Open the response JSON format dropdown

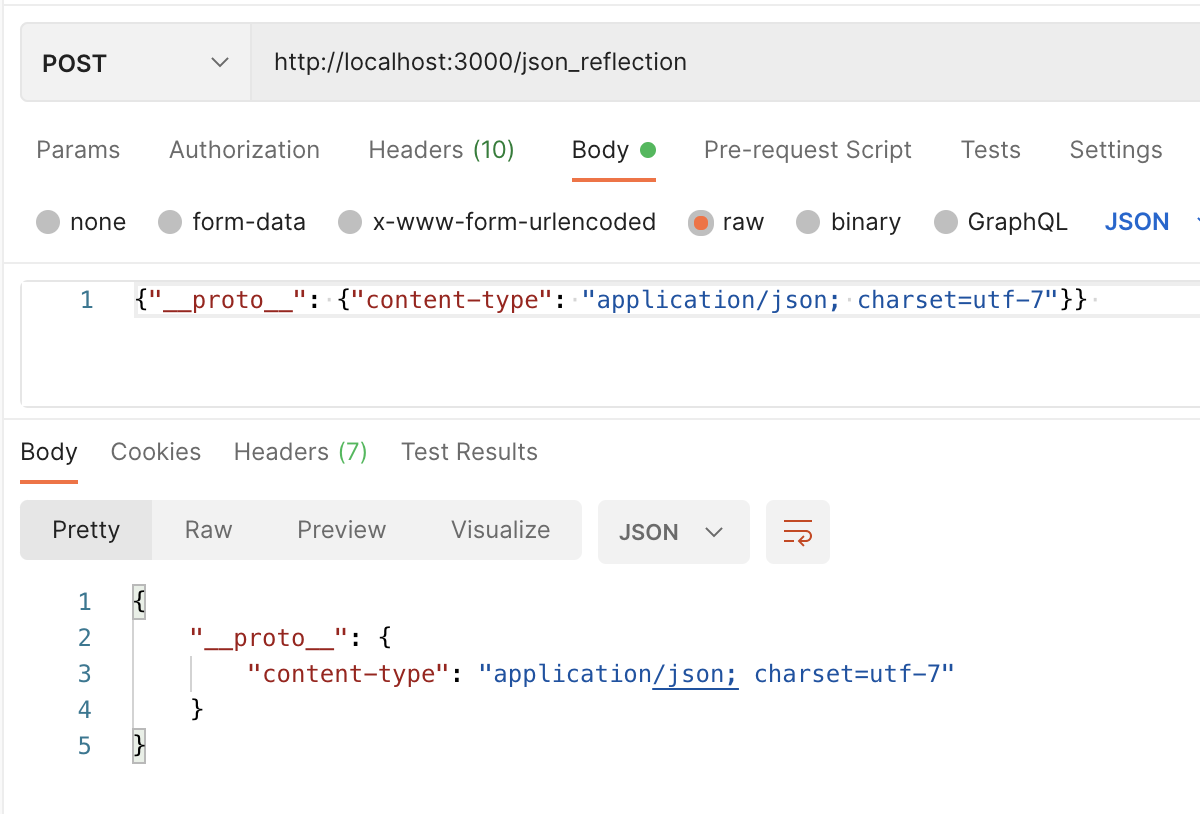pos(673,532)
